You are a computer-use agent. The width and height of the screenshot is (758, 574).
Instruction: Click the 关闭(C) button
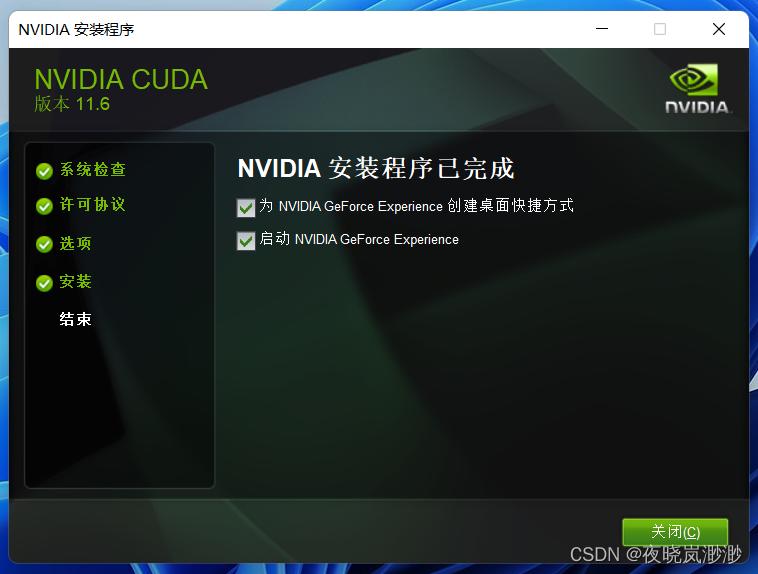675,532
